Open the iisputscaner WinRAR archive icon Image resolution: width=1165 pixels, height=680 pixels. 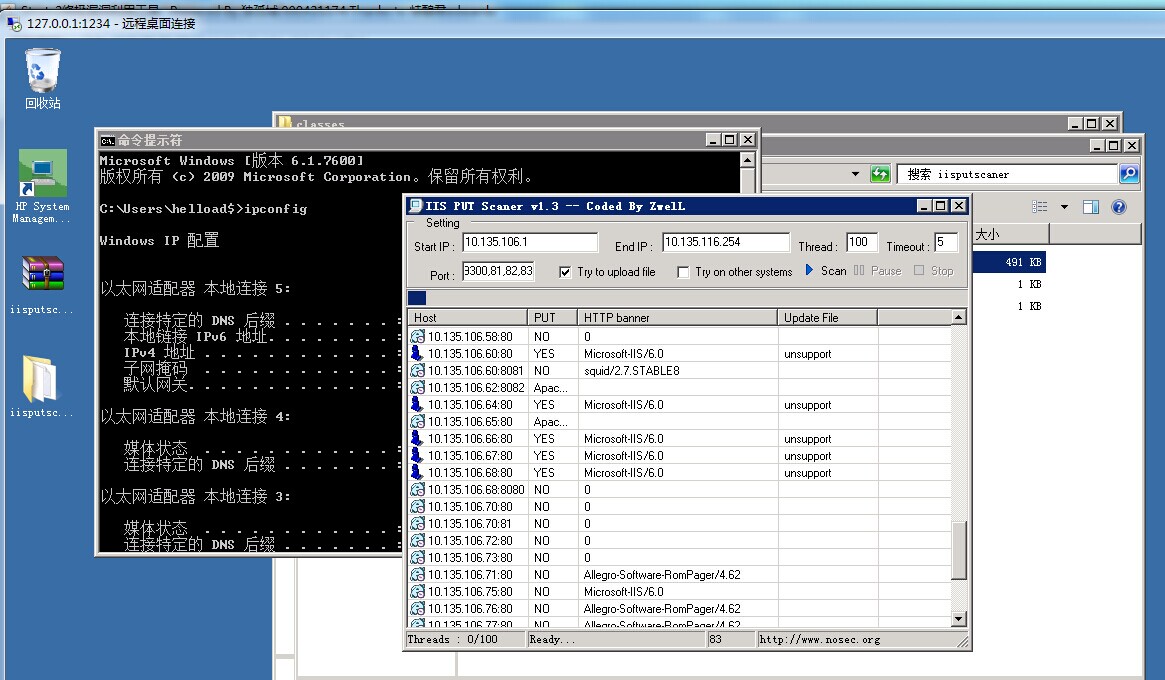point(42,284)
